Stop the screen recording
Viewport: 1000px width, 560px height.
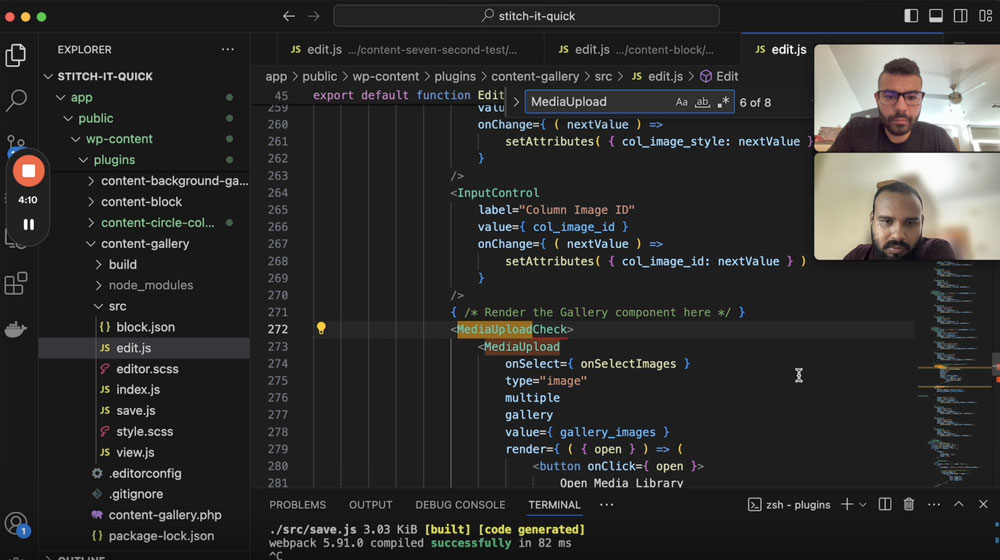click(28, 171)
